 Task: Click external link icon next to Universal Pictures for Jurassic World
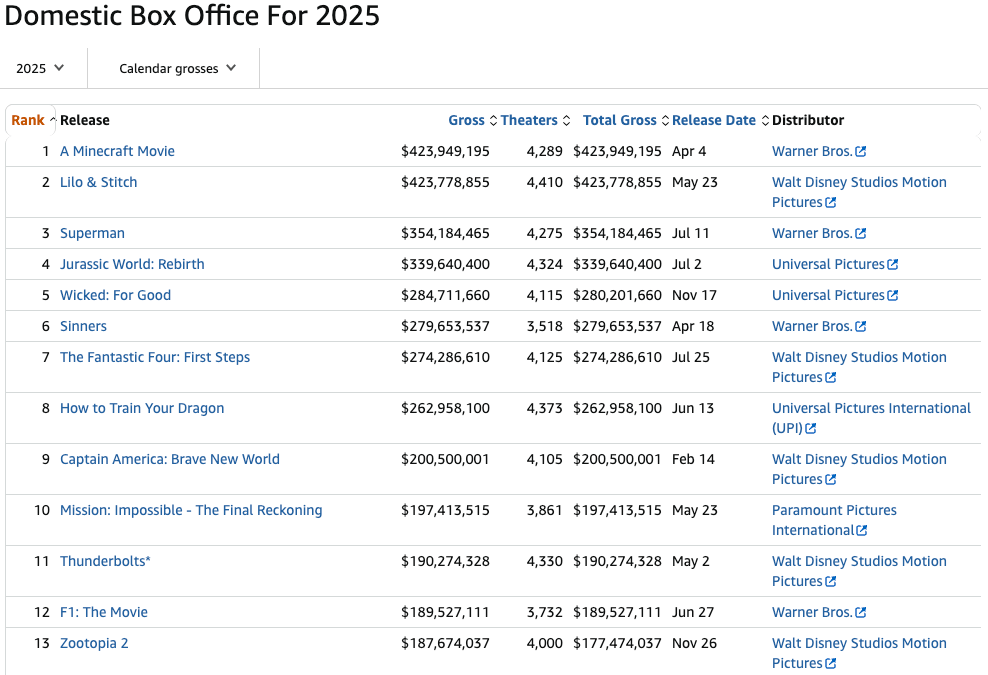pyautogui.click(x=893, y=265)
